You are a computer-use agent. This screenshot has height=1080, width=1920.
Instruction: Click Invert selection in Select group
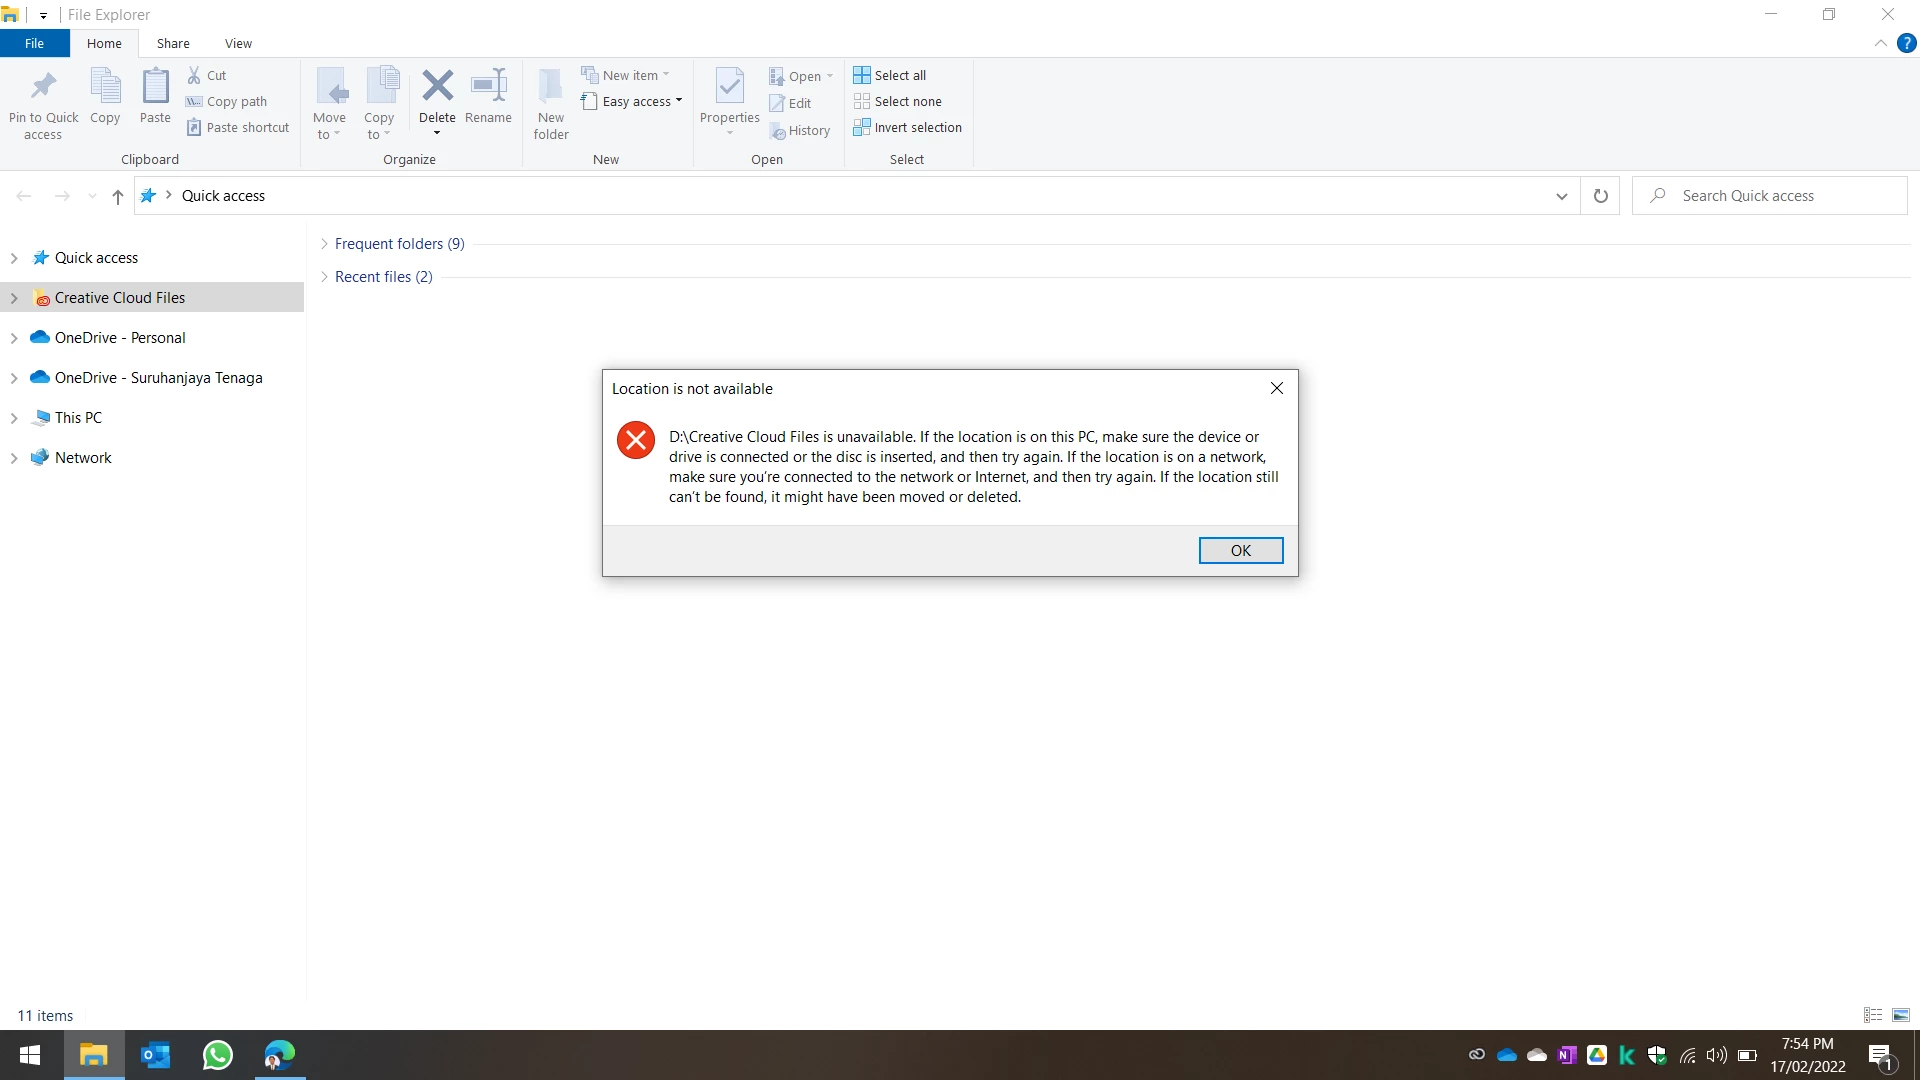point(907,127)
